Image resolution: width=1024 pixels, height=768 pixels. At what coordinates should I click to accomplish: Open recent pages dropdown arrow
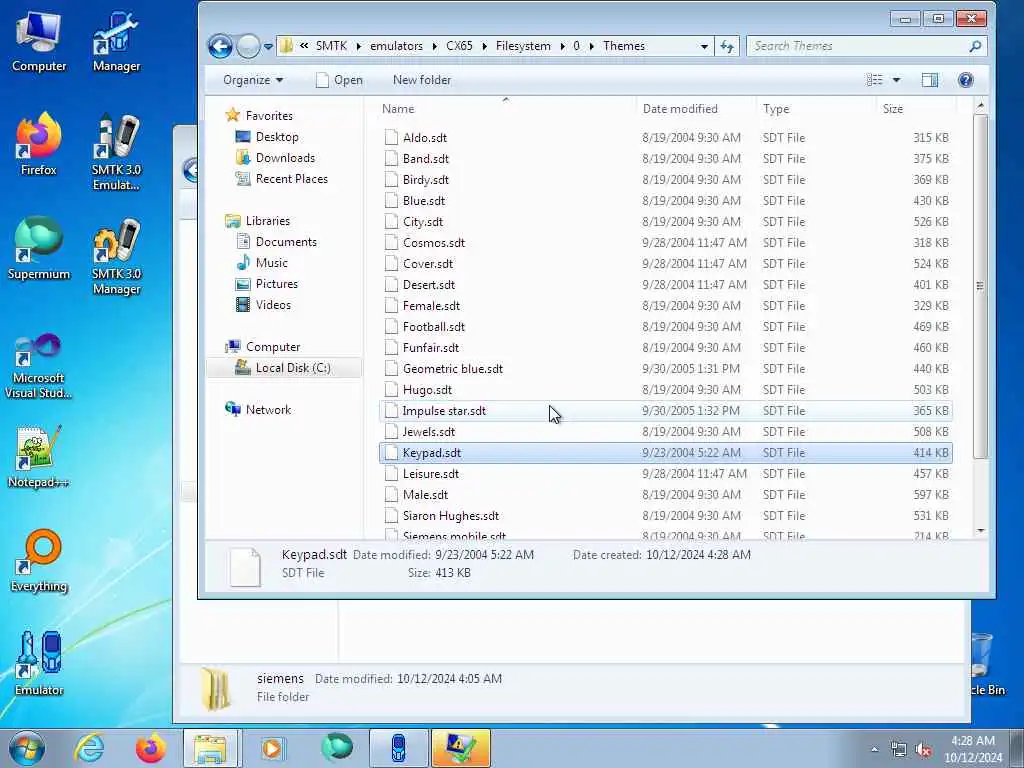(268, 46)
